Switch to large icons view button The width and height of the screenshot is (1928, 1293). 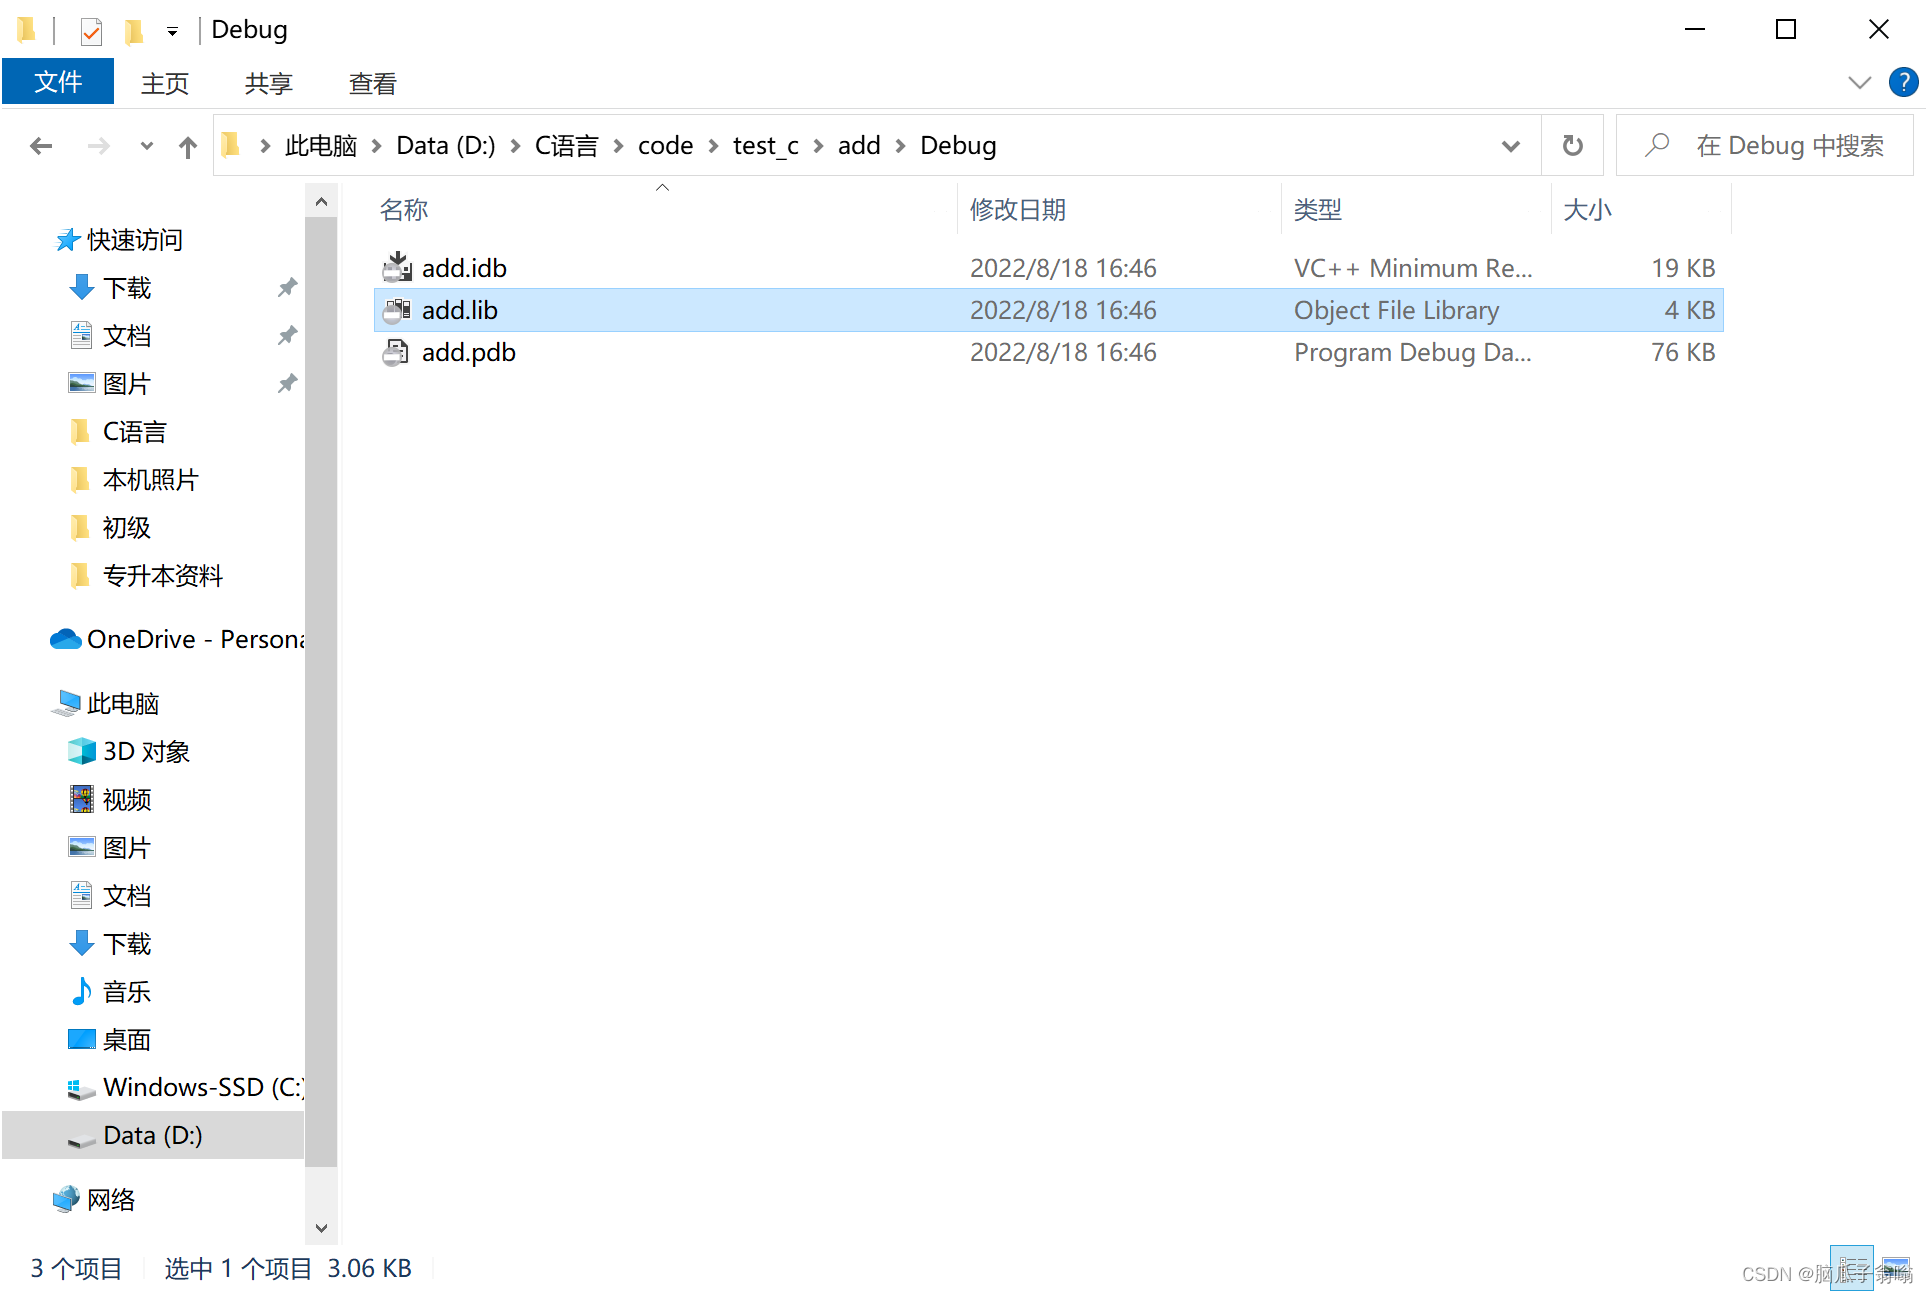[1896, 1268]
